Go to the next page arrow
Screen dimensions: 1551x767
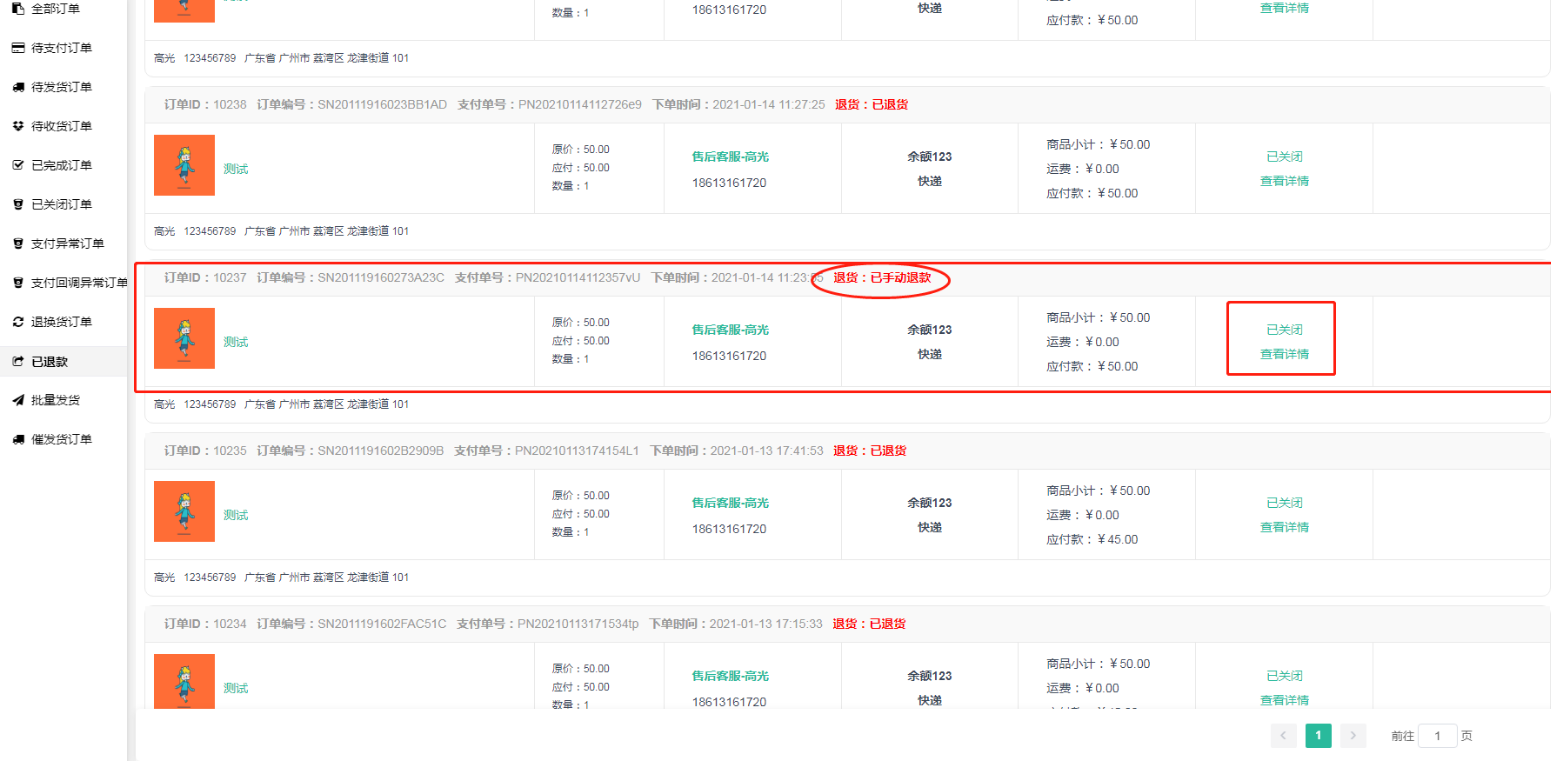click(x=1353, y=736)
